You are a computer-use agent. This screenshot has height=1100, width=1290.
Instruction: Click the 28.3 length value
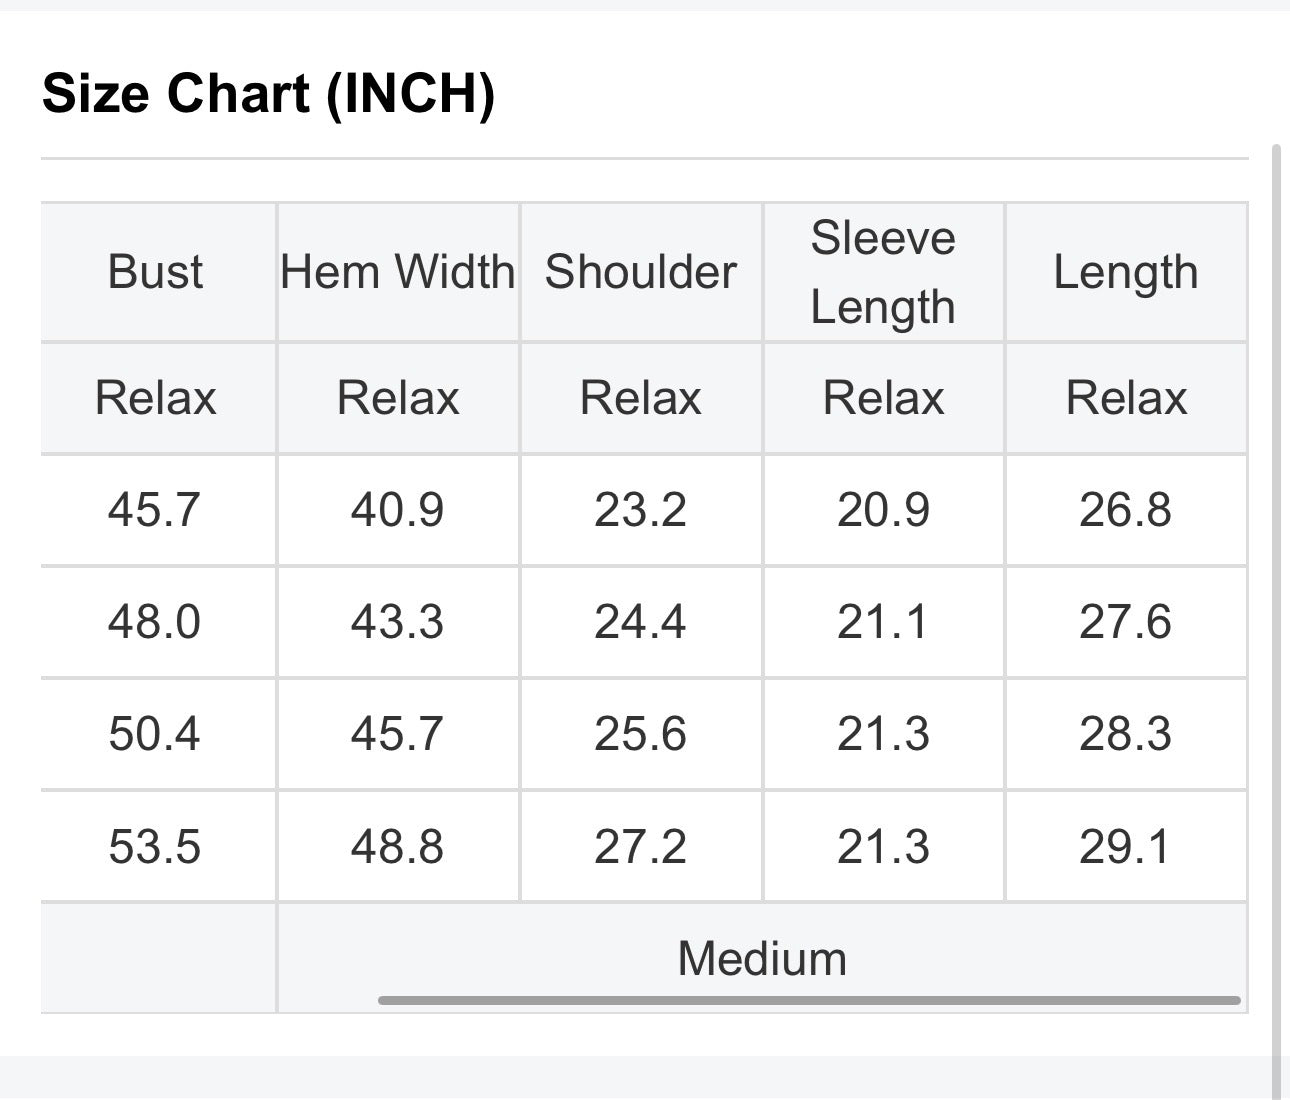tap(1126, 734)
